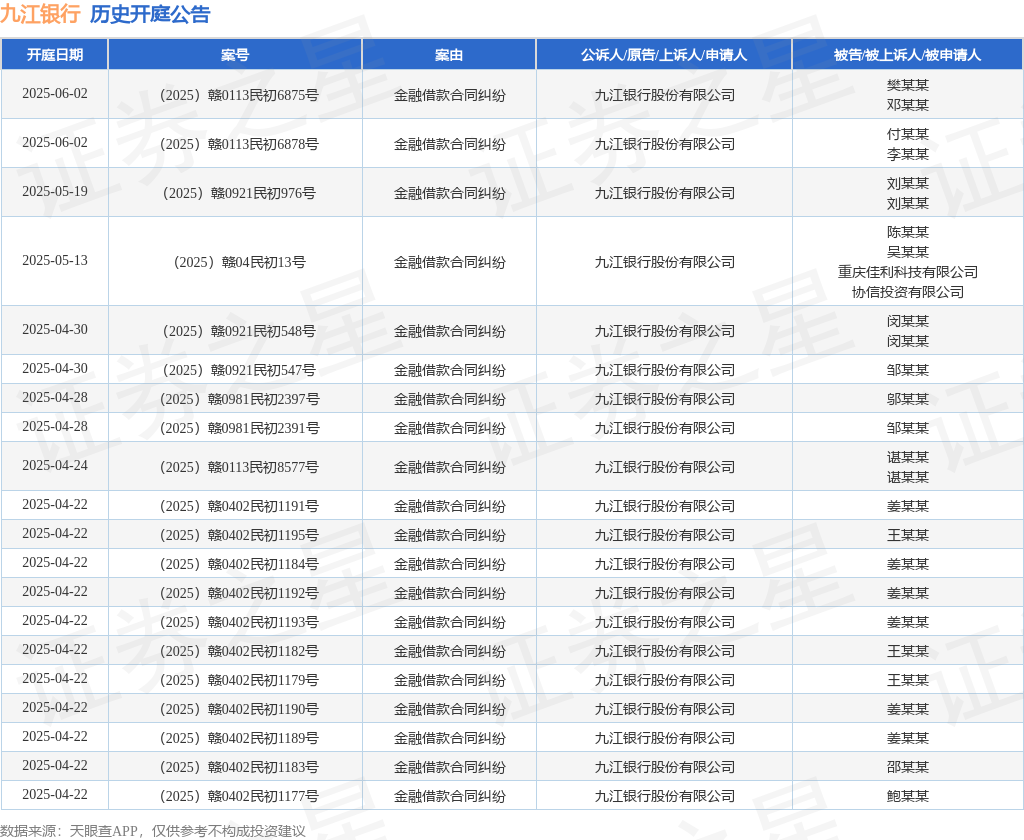Click the 九江银行 title text
Image resolution: width=1024 pixels, height=840 pixels.
[x=40, y=14]
